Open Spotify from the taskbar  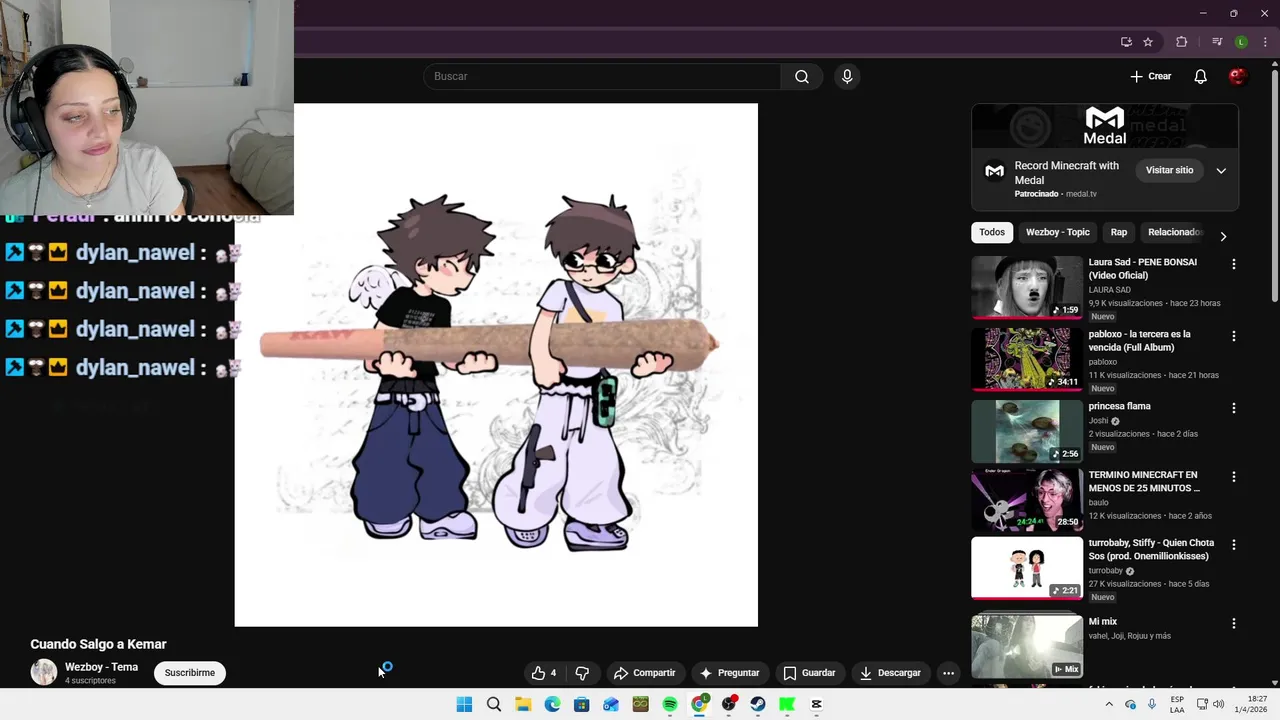tap(670, 704)
